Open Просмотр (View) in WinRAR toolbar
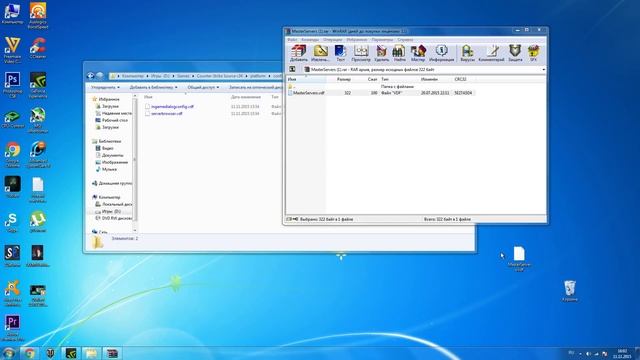 point(361,53)
